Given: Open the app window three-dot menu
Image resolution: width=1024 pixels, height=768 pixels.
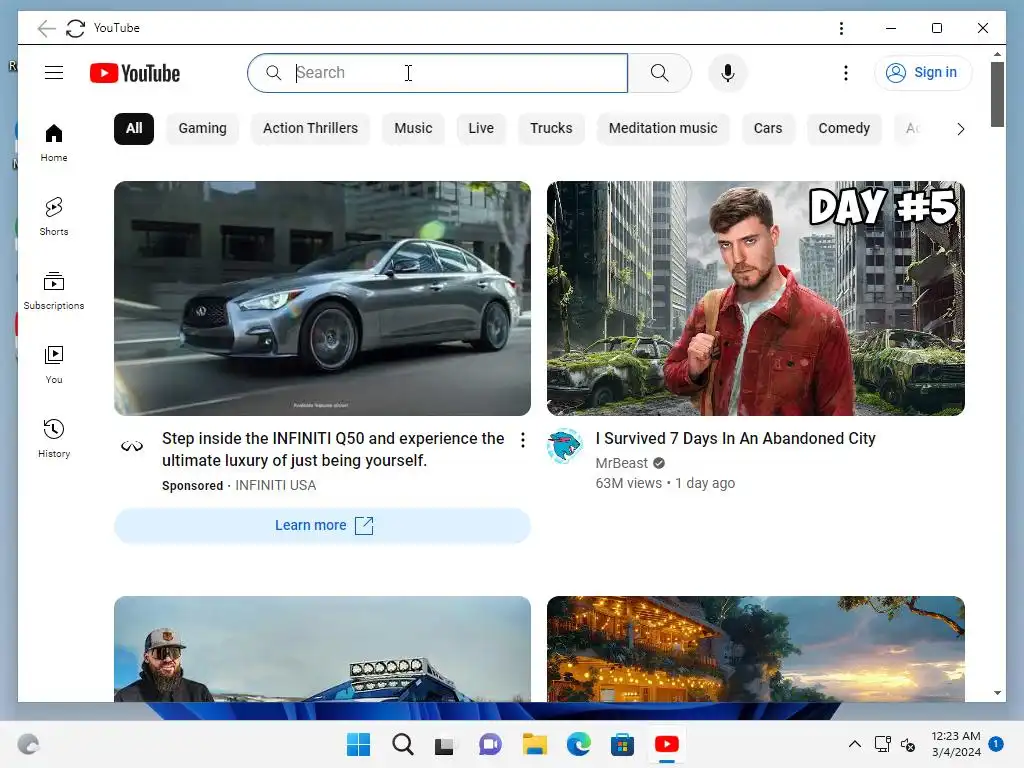Looking at the screenshot, I should [841, 28].
